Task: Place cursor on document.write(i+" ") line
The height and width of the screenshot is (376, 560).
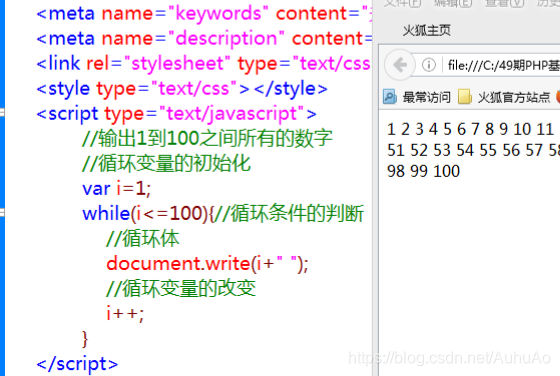Action: pos(207,264)
